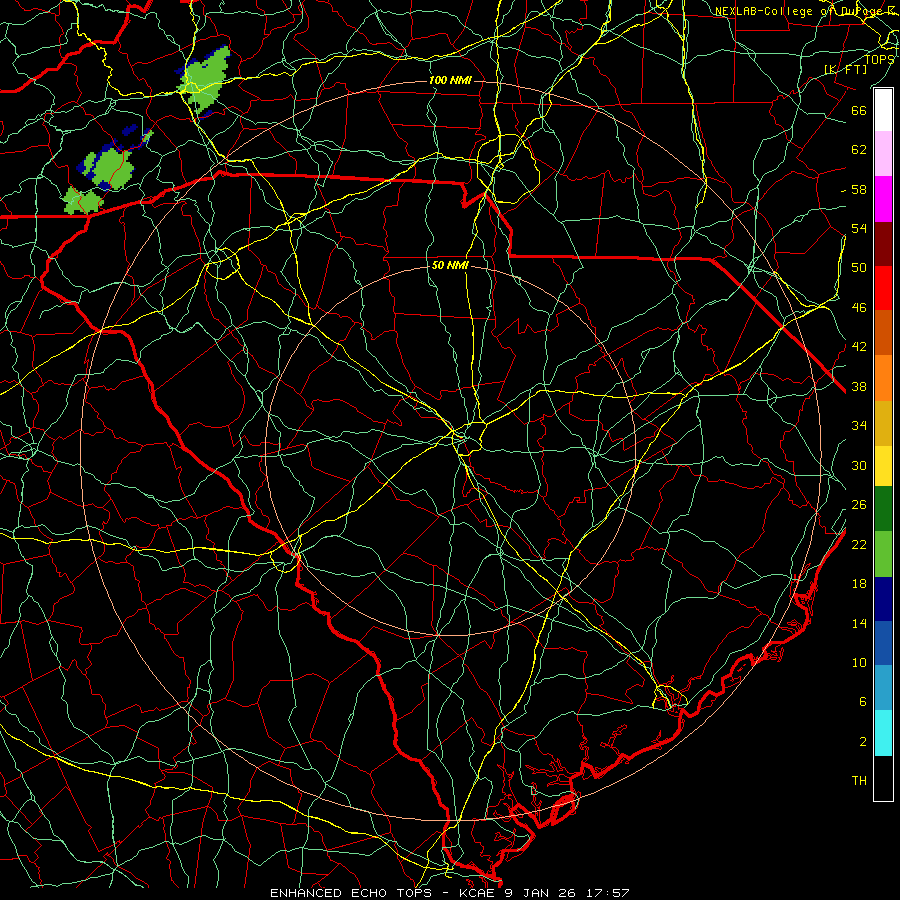Click the 22 value on the scale

click(x=859, y=544)
